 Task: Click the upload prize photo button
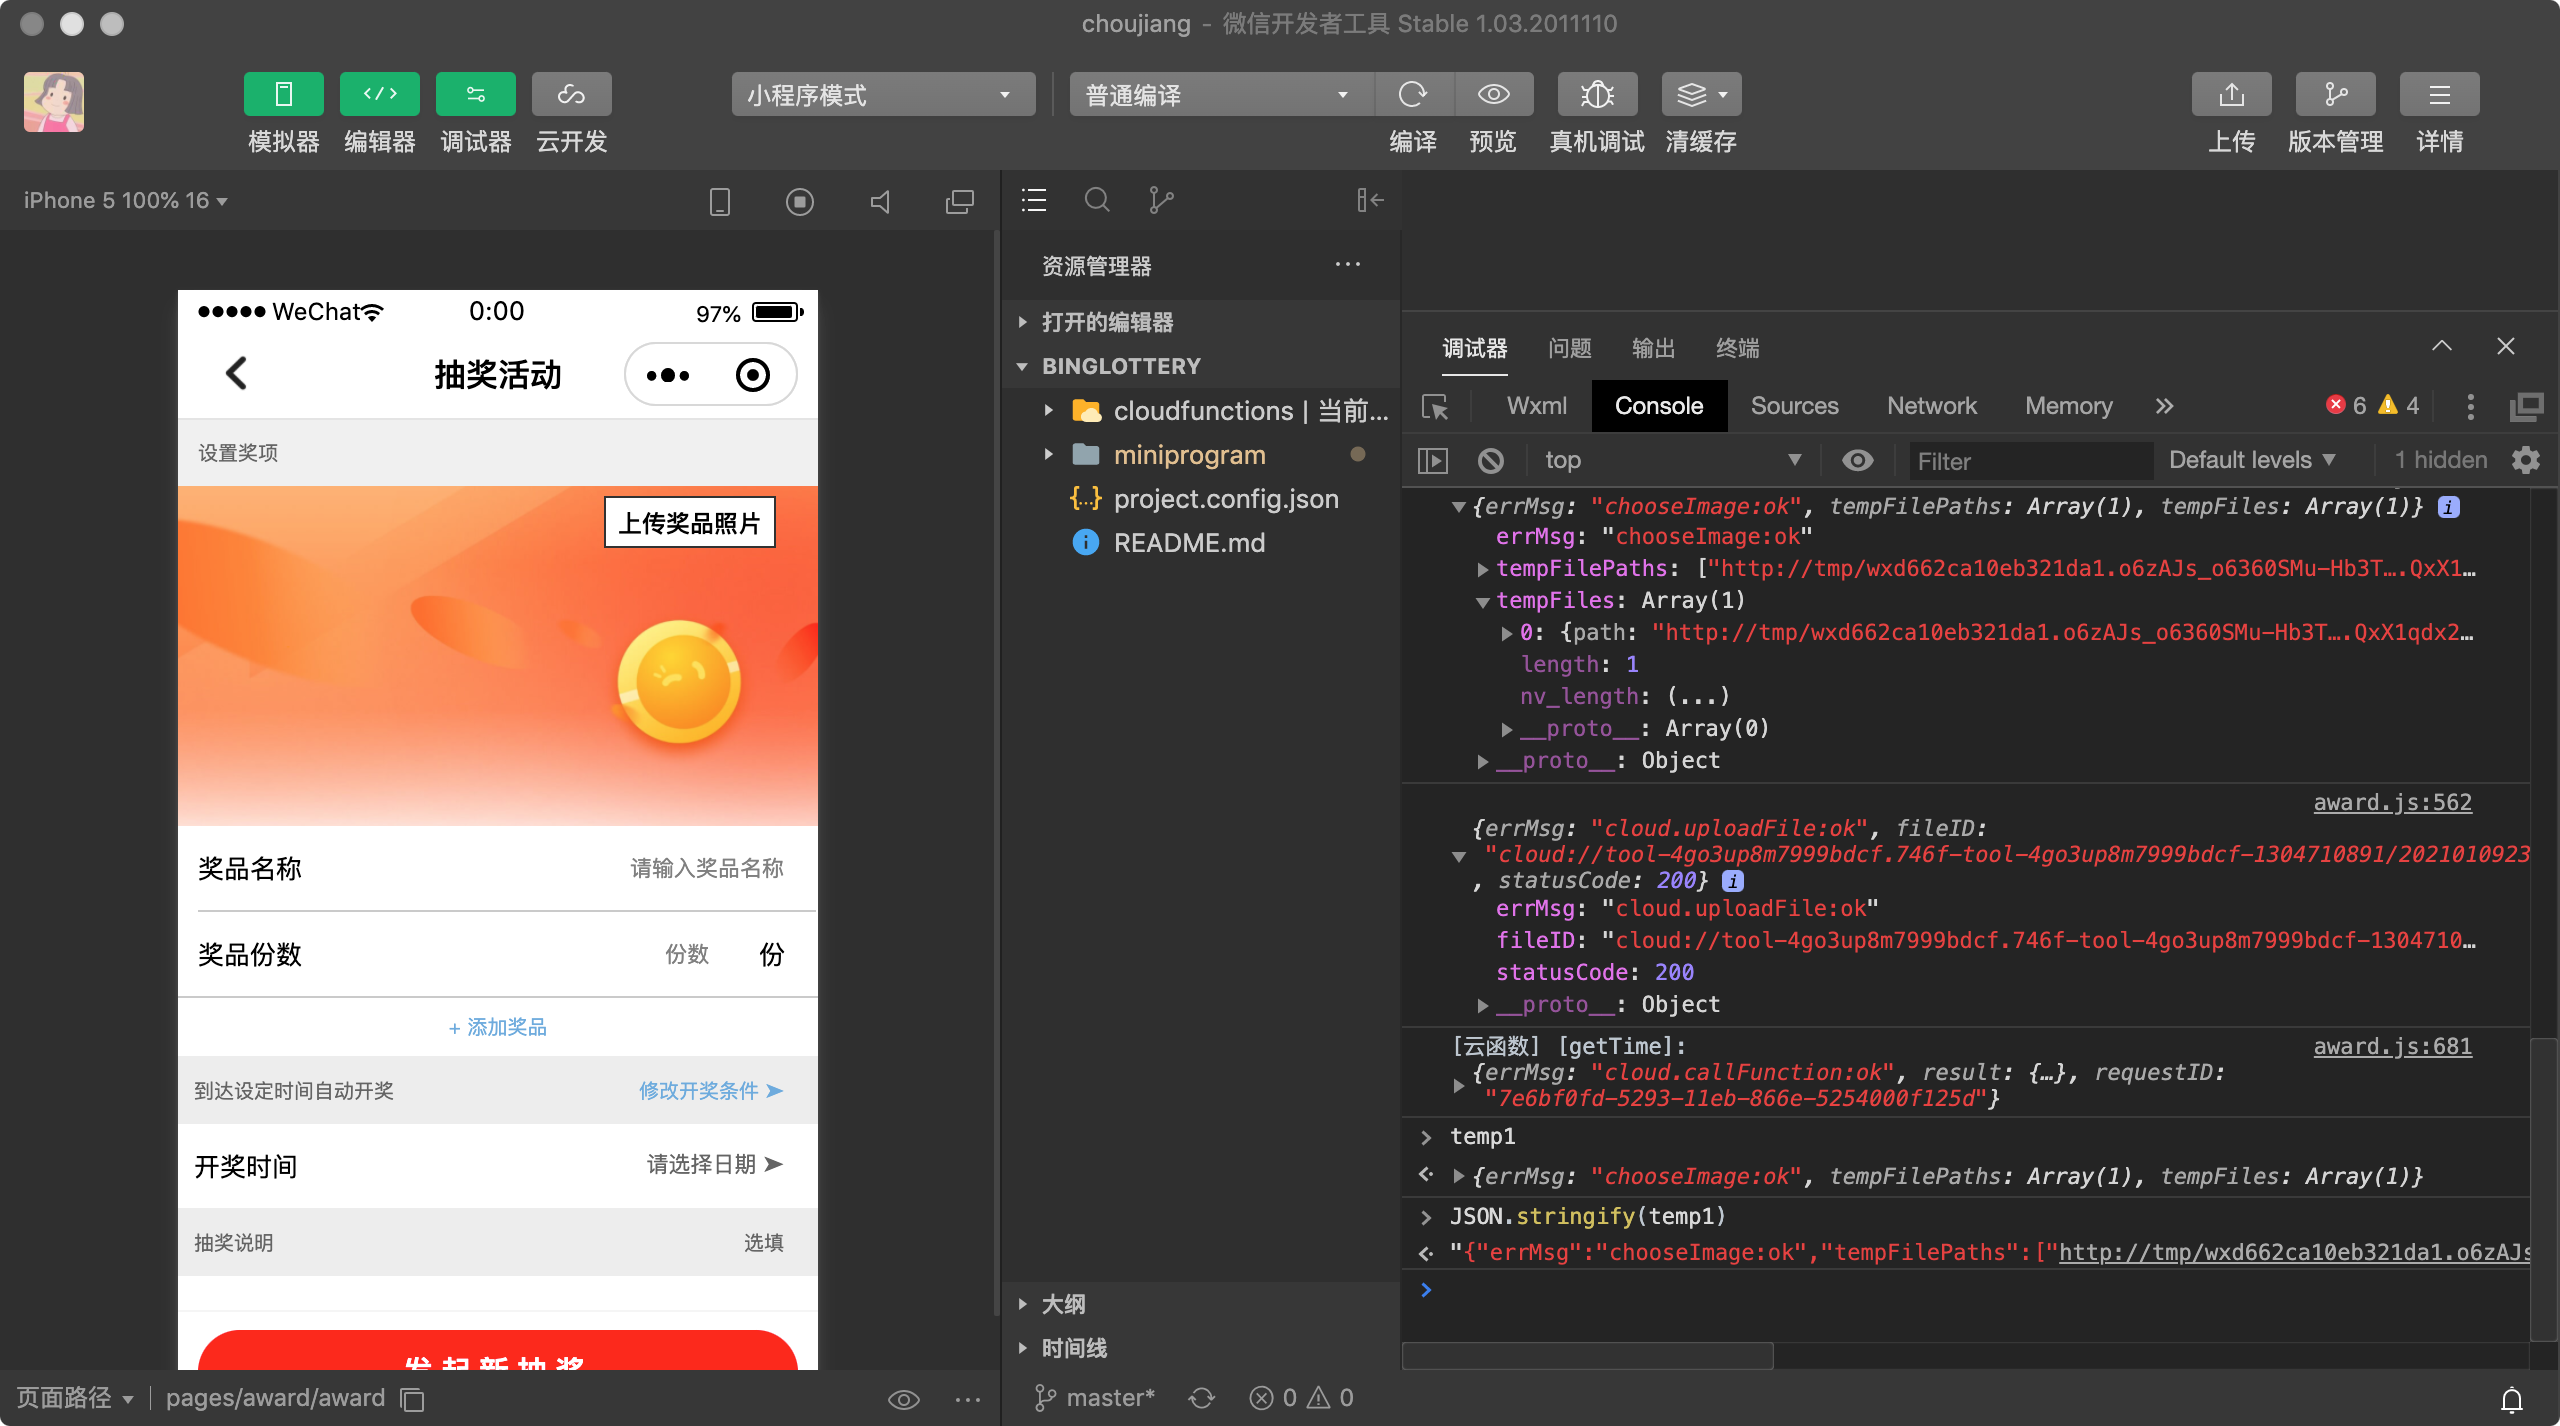[x=689, y=522]
